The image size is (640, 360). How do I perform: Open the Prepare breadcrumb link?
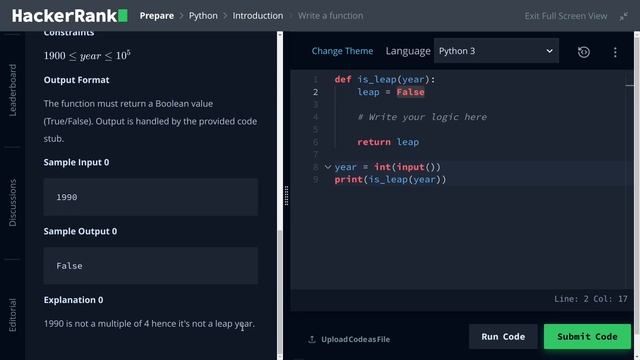(157, 16)
